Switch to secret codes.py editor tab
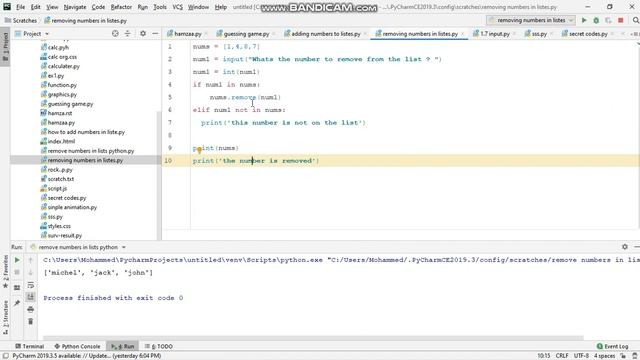This screenshot has width=640, height=360. pos(588,33)
